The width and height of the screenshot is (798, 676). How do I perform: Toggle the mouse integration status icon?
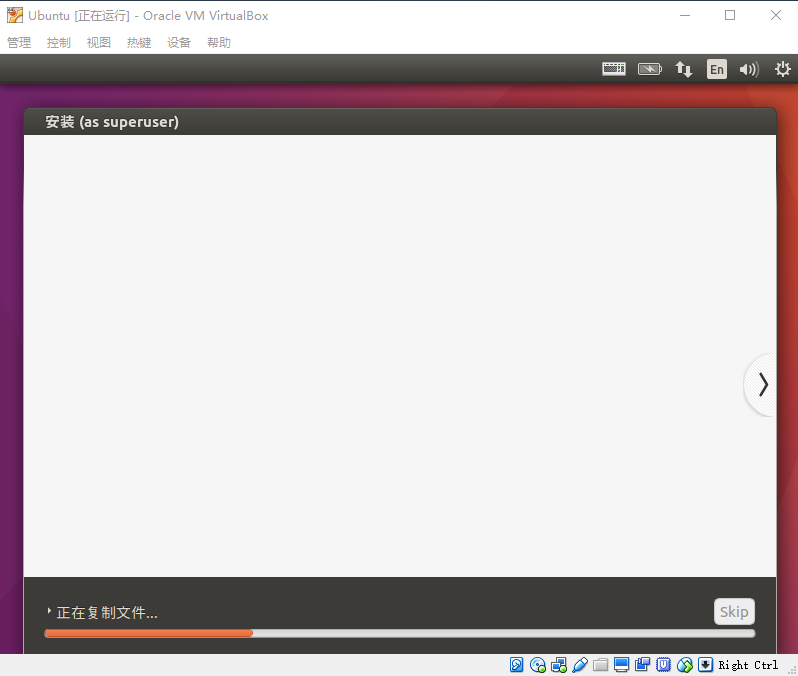[685, 665]
